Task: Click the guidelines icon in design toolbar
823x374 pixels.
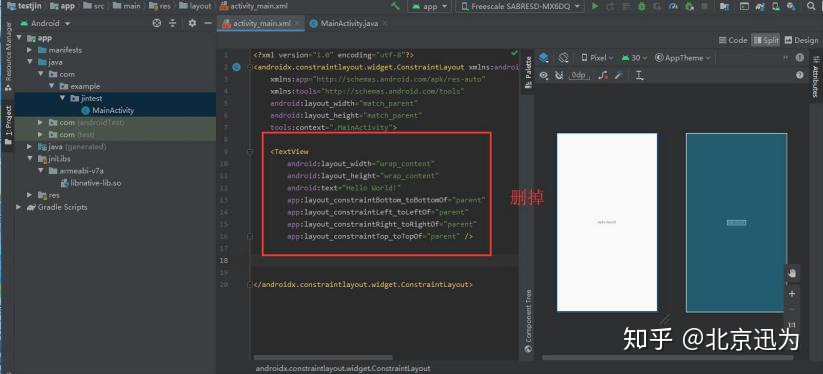Action: pos(639,76)
